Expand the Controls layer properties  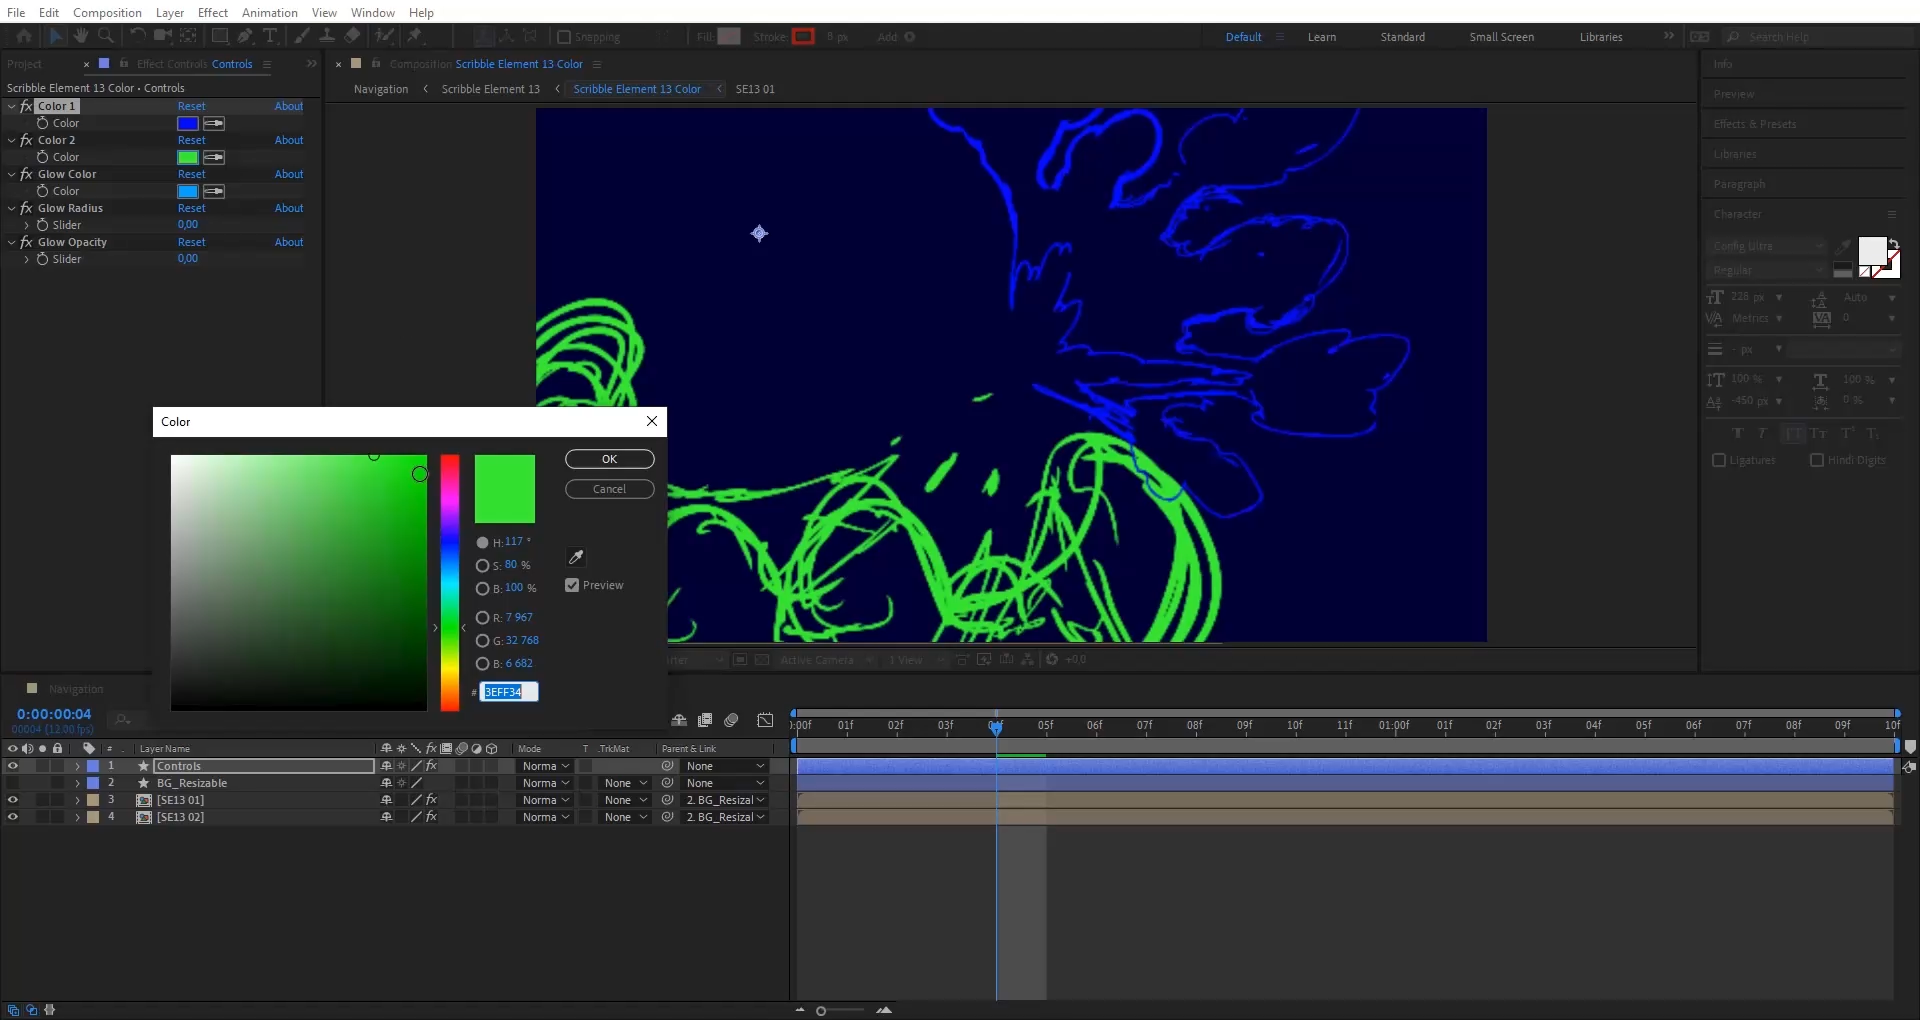77,766
